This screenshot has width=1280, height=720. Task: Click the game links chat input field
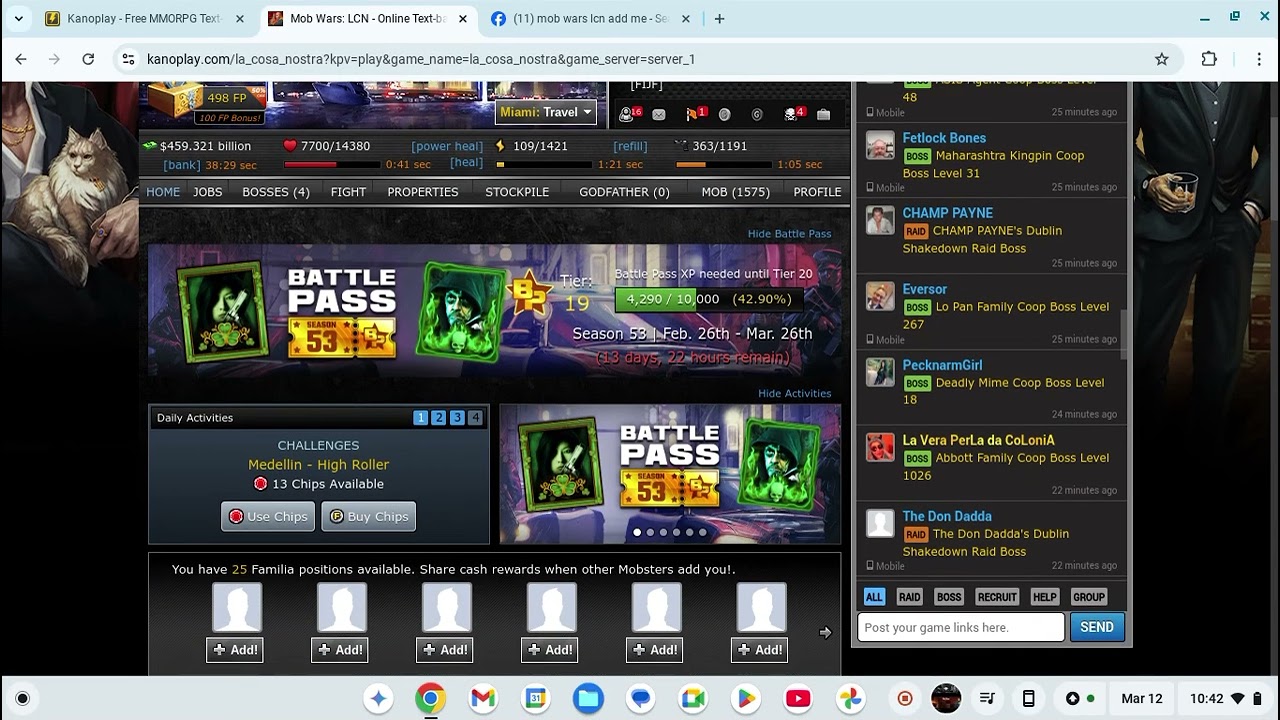[x=961, y=627]
